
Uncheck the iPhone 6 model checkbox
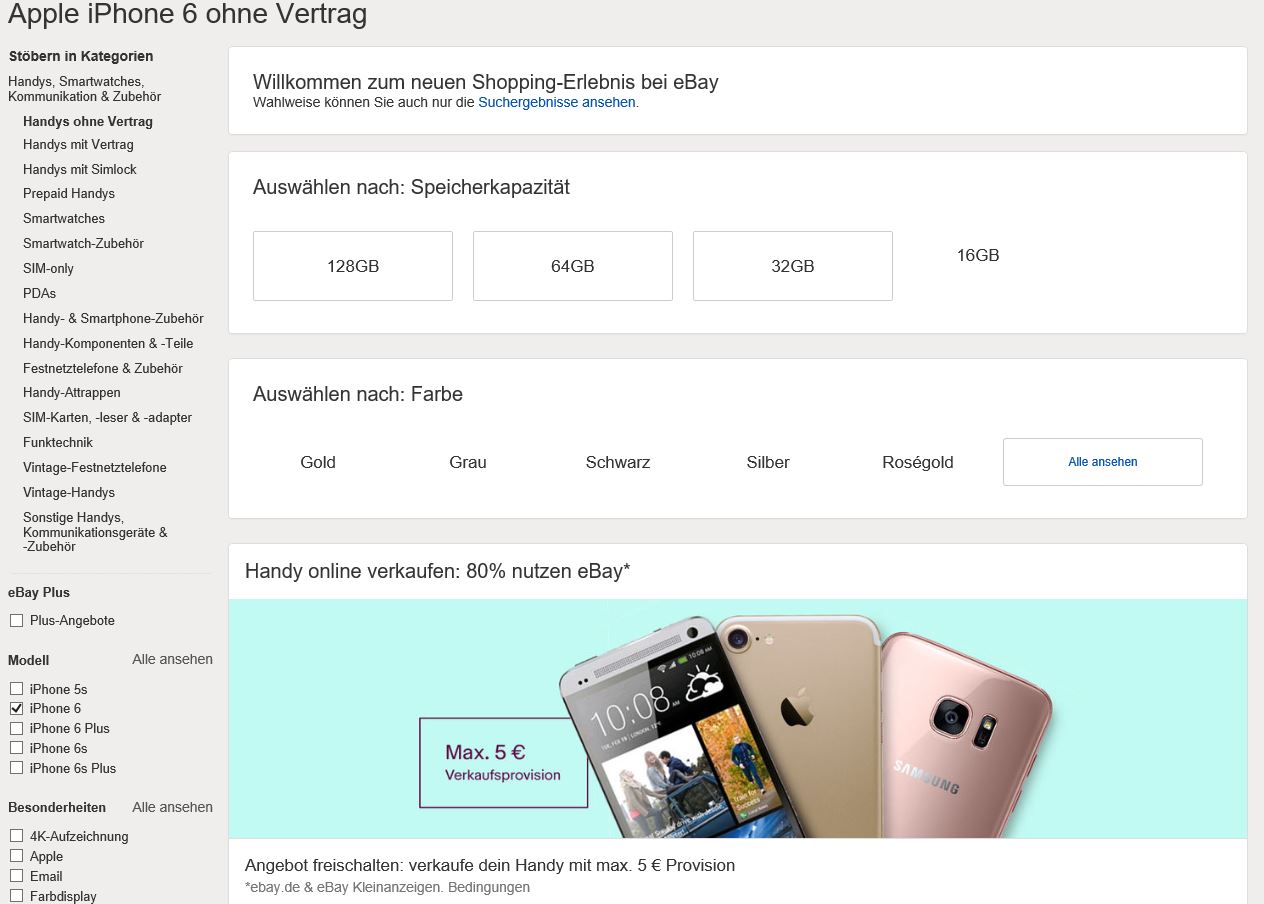(x=16, y=708)
